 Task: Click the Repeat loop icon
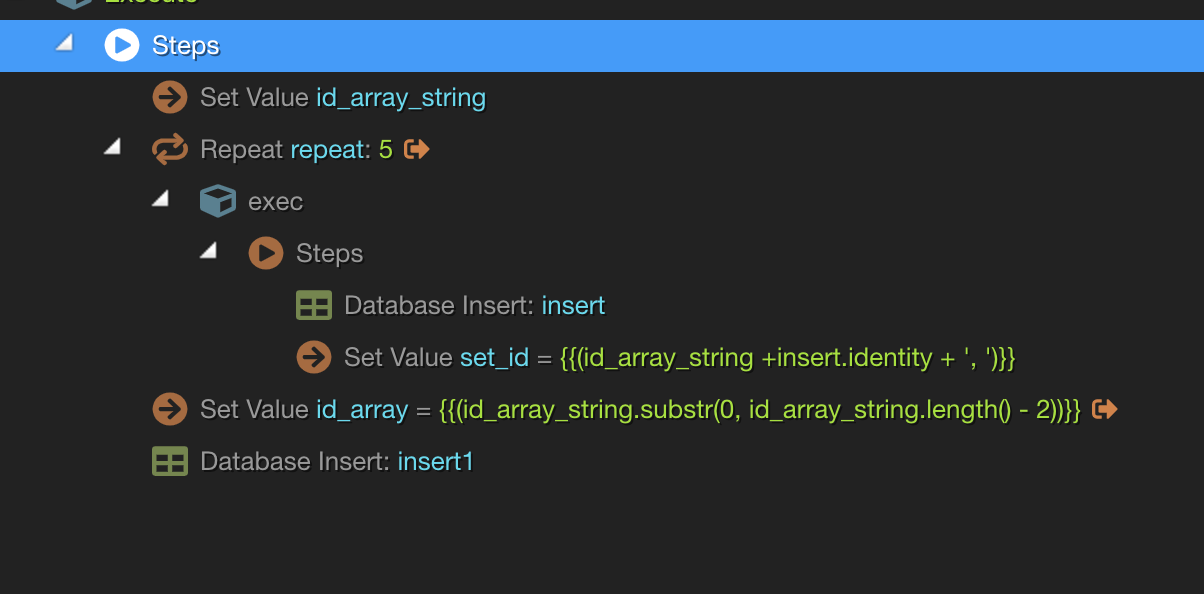coord(170,149)
